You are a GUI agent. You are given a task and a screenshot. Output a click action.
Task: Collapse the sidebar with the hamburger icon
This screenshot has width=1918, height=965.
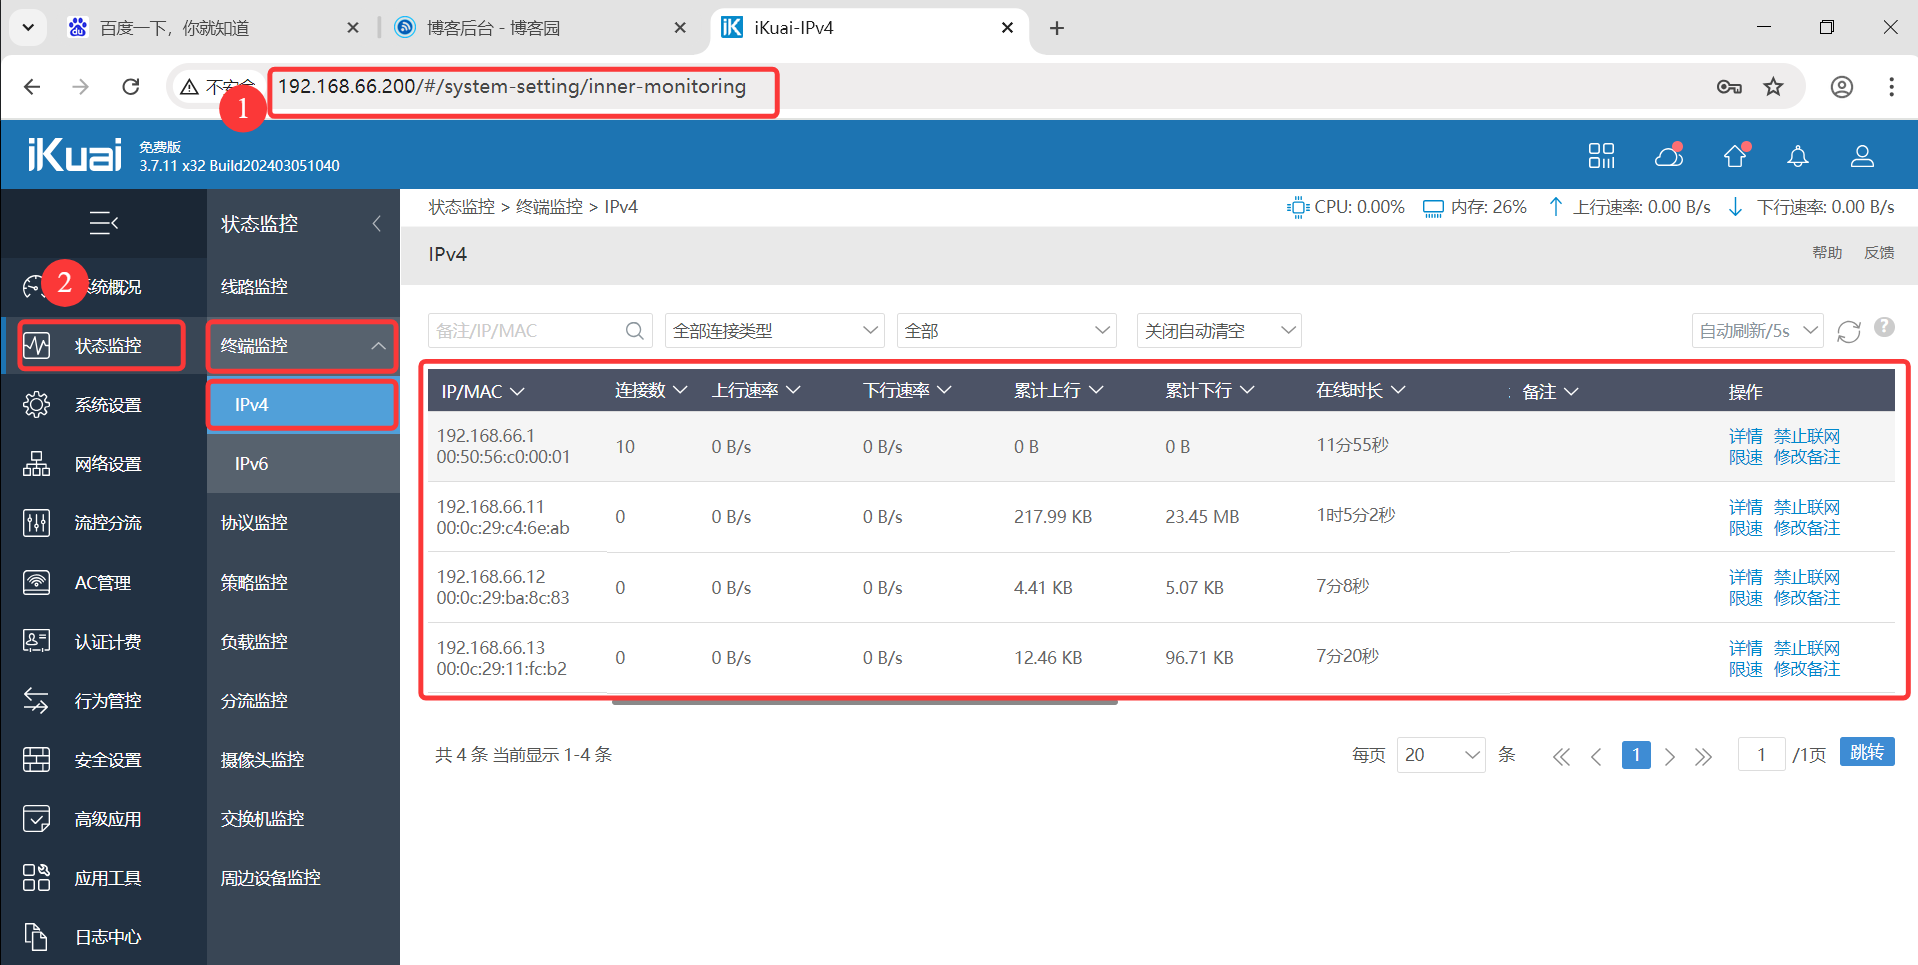104,223
